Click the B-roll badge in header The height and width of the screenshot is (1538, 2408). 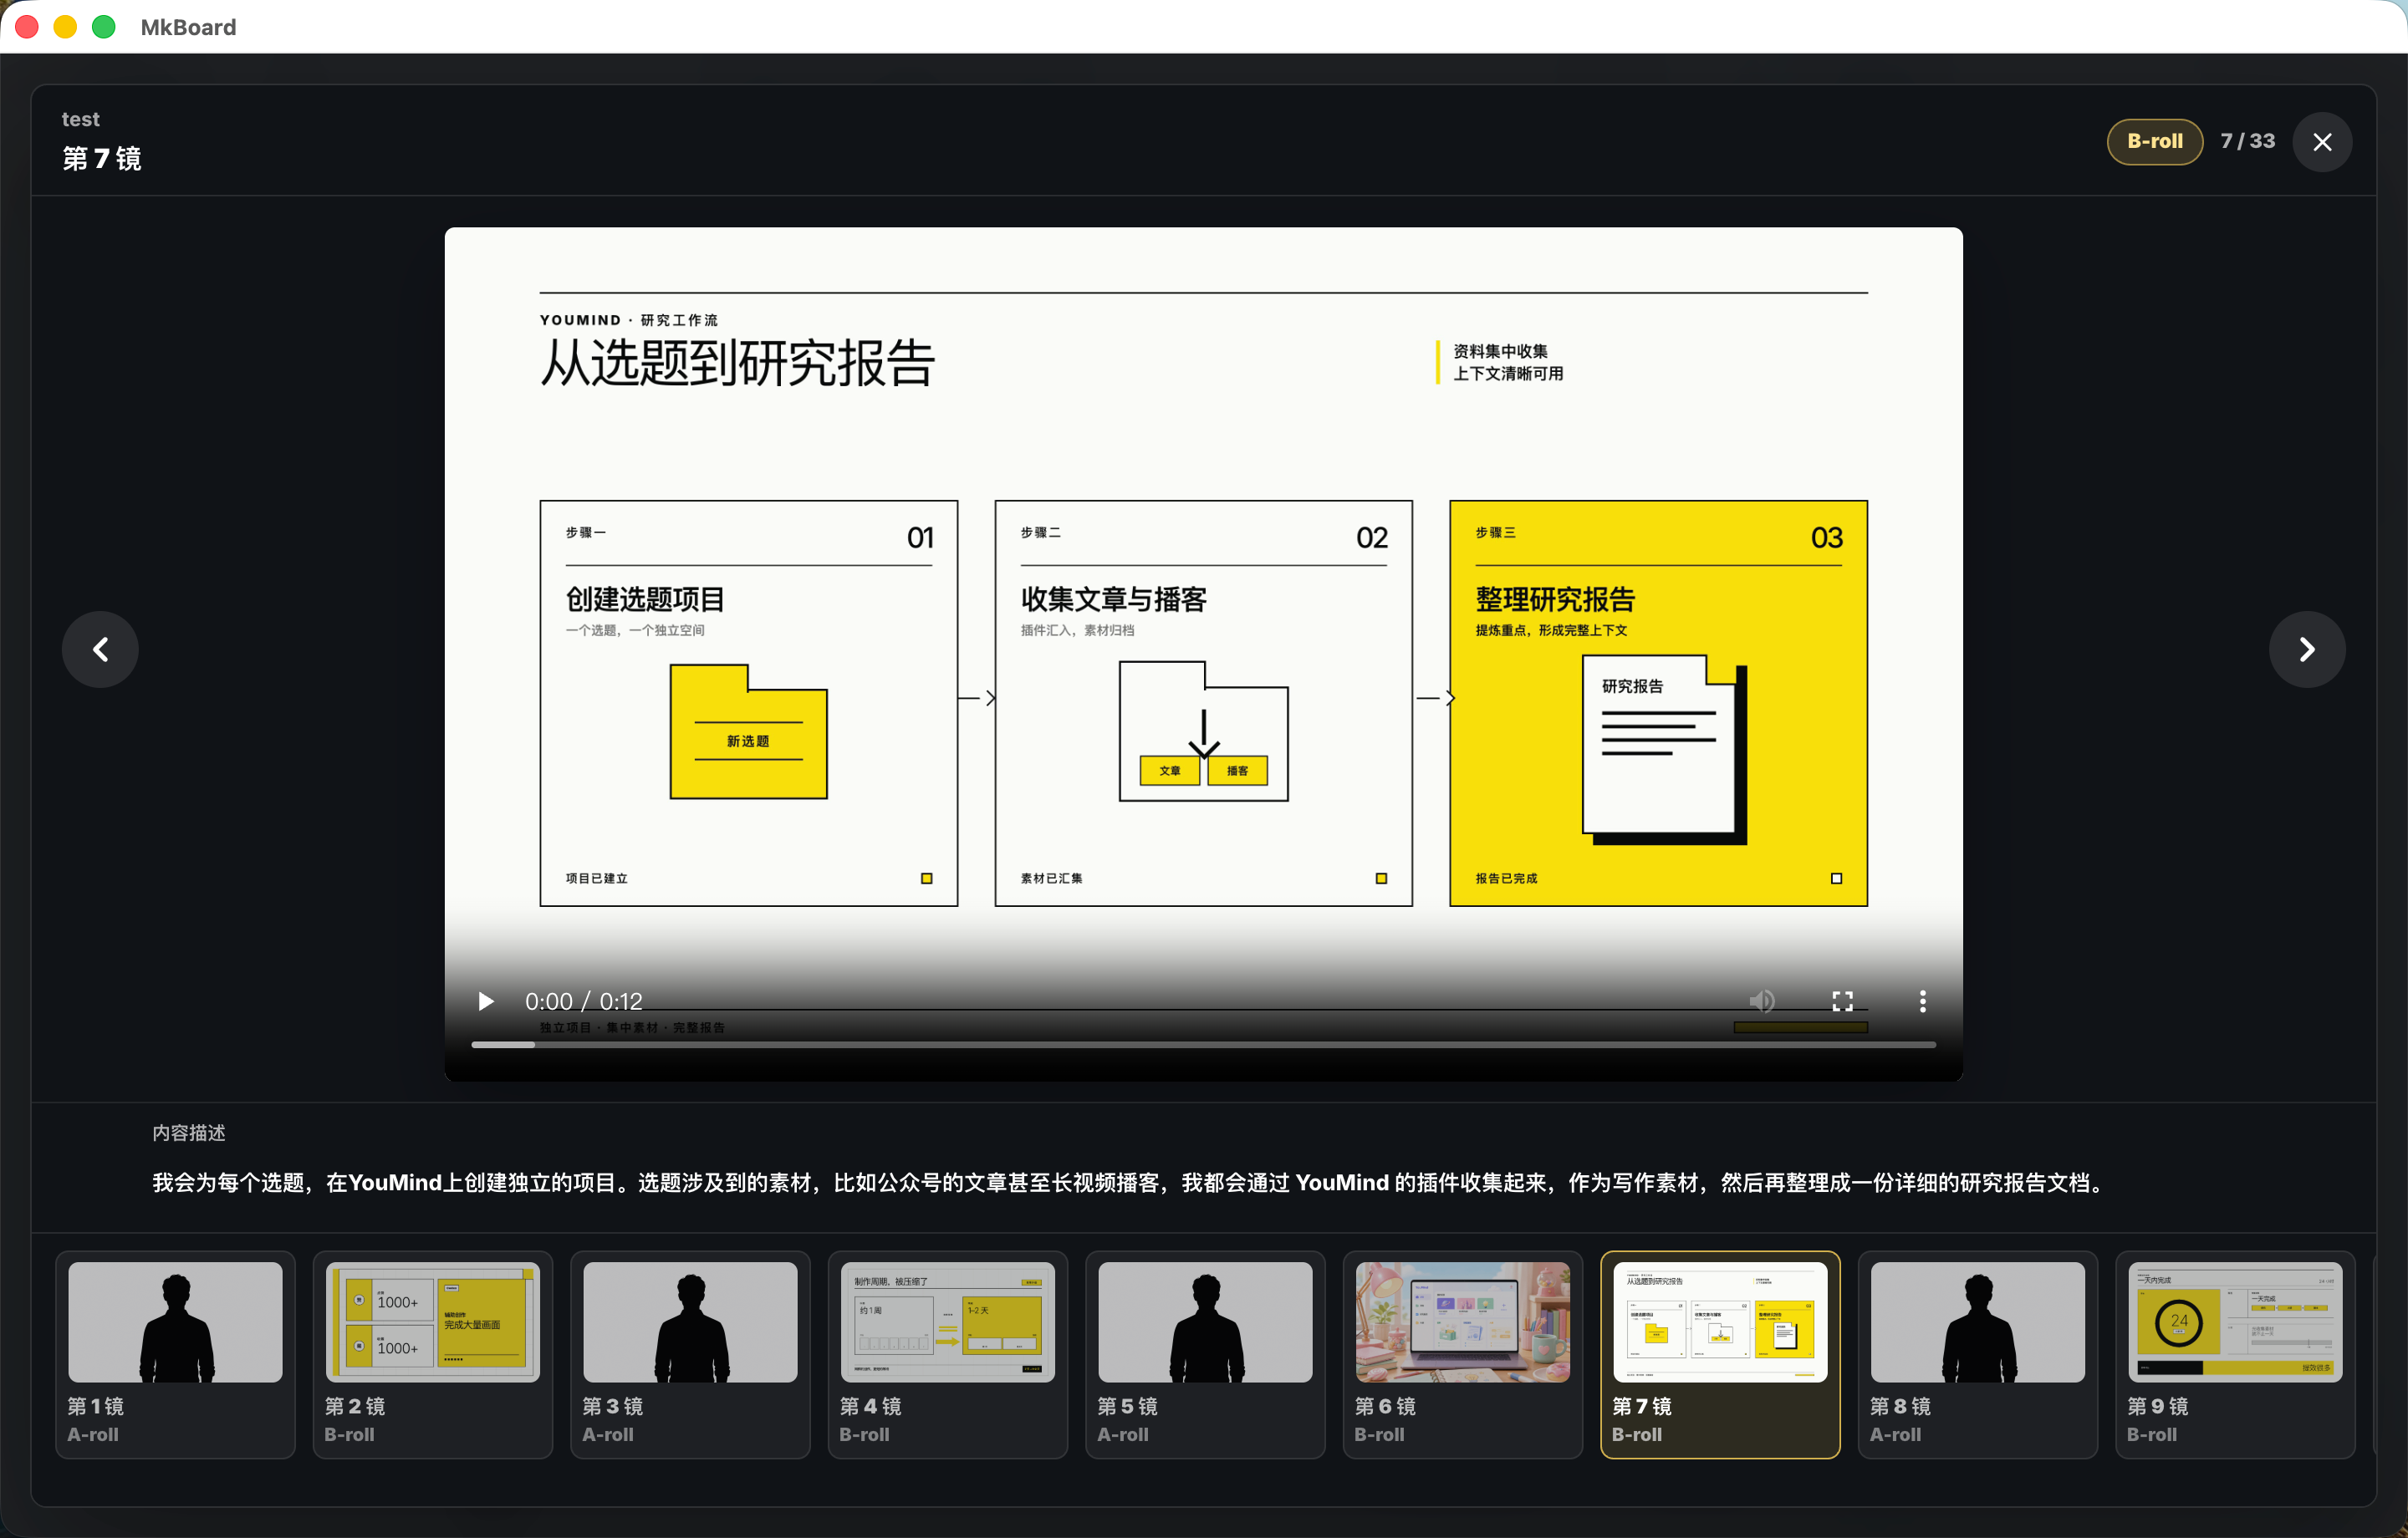point(2154,141)
